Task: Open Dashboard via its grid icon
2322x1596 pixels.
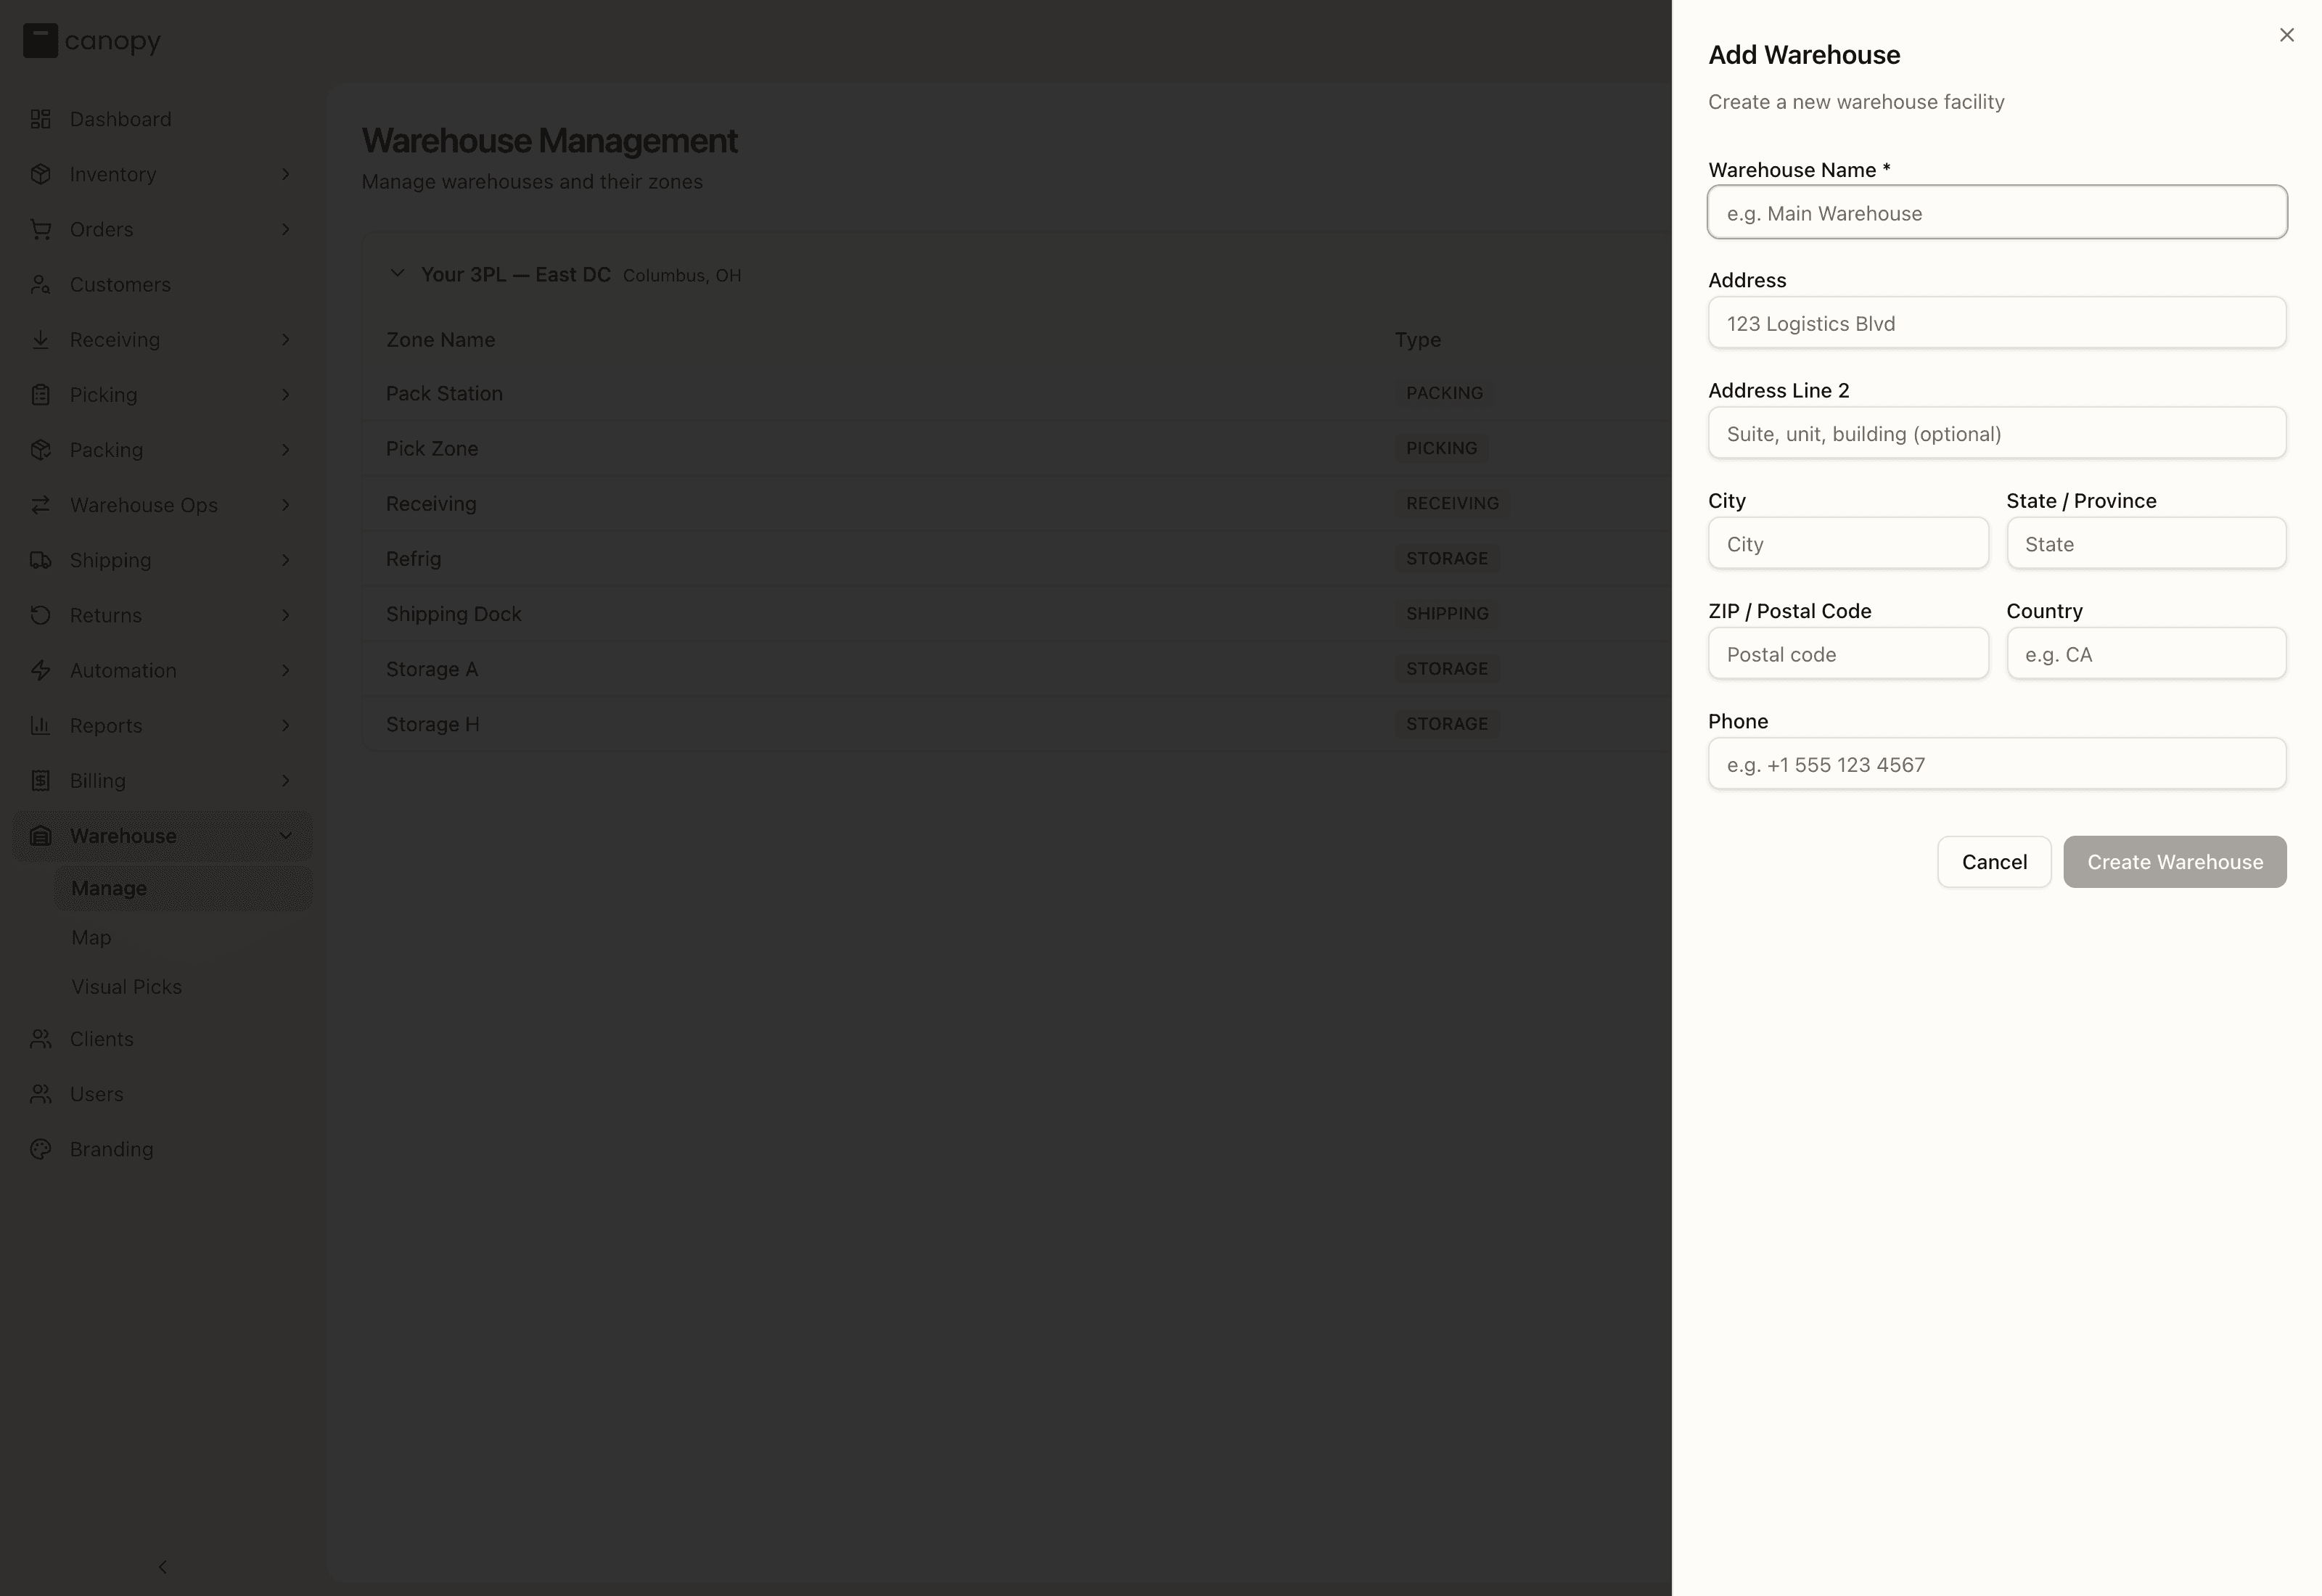Action: (x=40, y=119)
